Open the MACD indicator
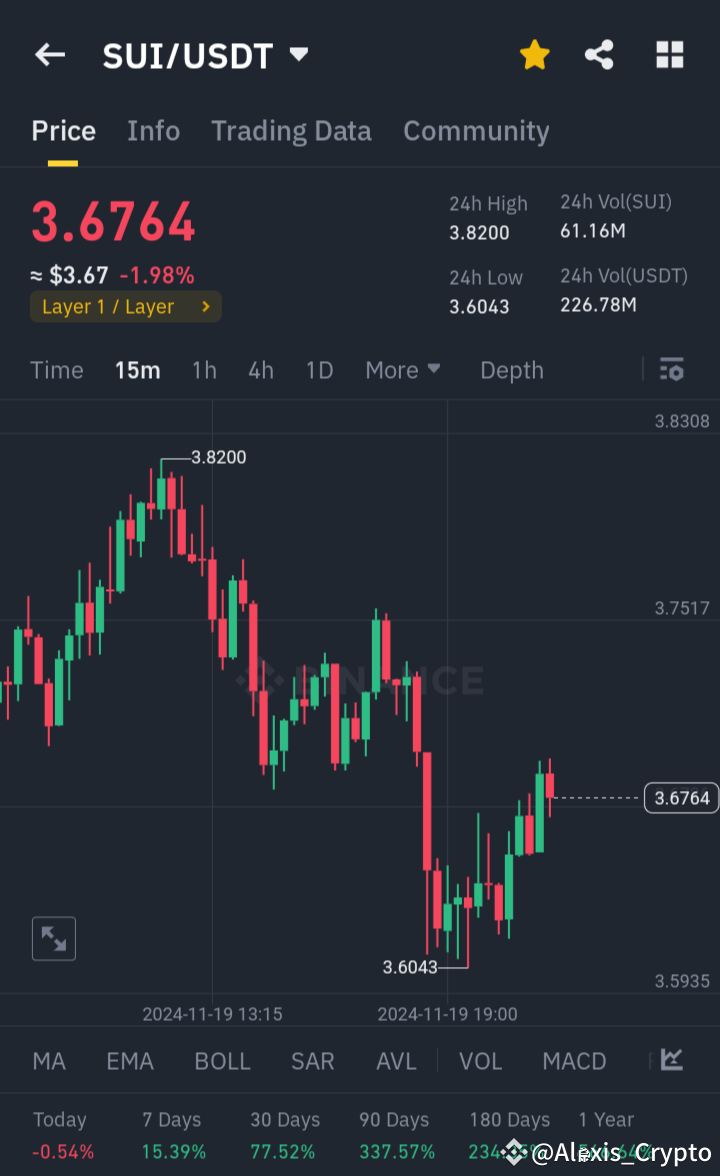Screen dimensions: 720x1176 click(574, 1060)
